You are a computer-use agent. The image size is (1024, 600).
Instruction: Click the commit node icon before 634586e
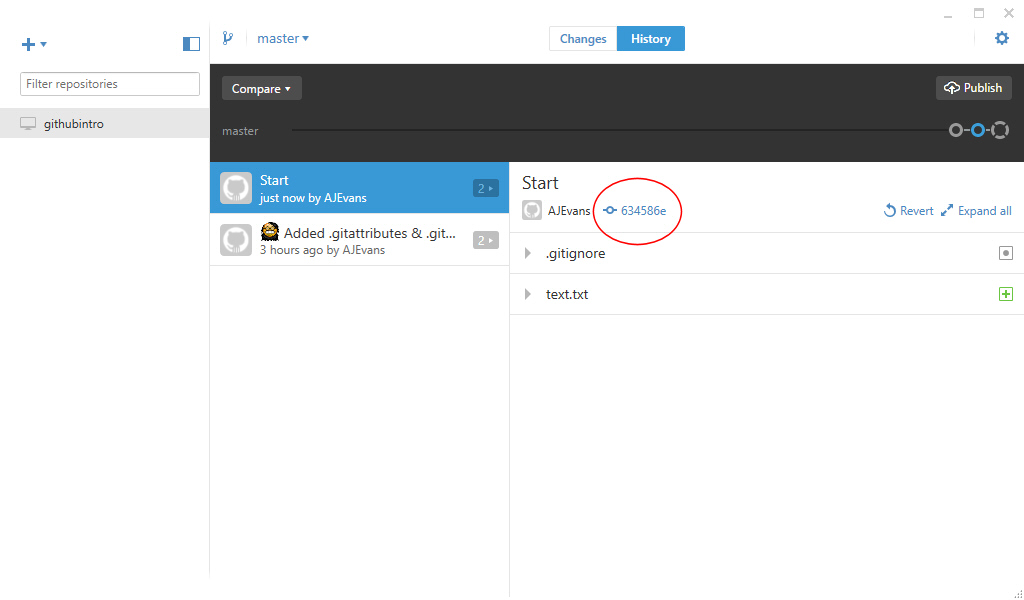[609, 210]
